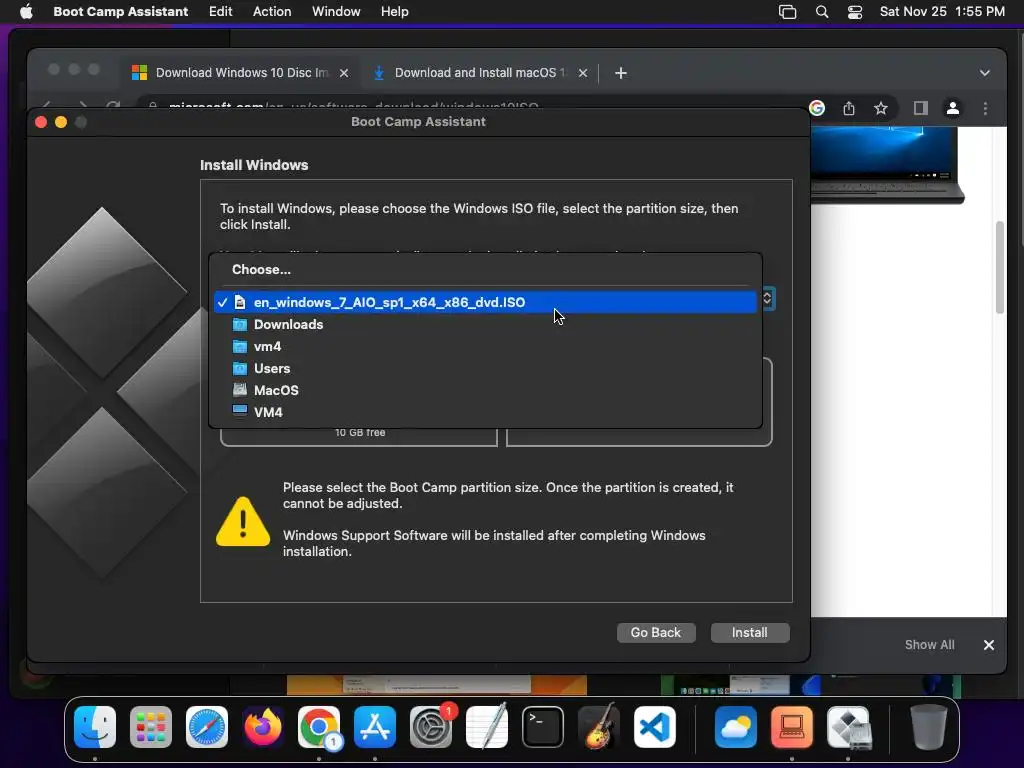Screen dimensions: 1024x768
Task: Open the Edit menu
Action: pyautogui.click(x=221, y=12)
